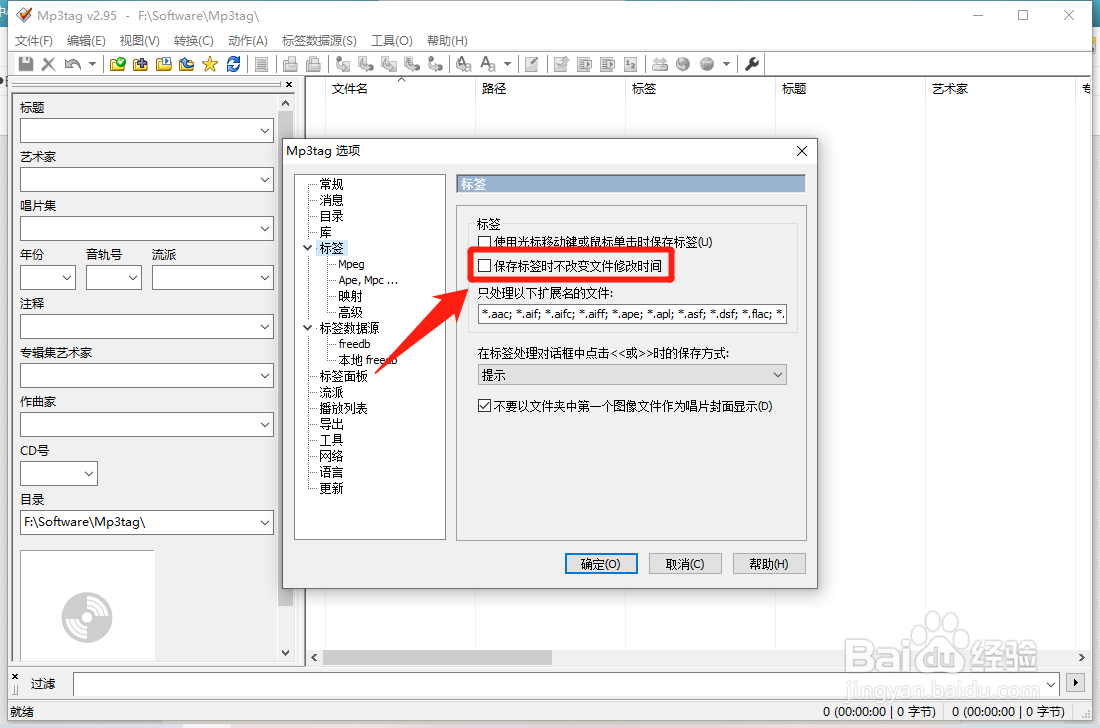Click the Undo arrow icon
Image resolution: width=1100 pixels, height=728 pixels.
click(72, 64)
